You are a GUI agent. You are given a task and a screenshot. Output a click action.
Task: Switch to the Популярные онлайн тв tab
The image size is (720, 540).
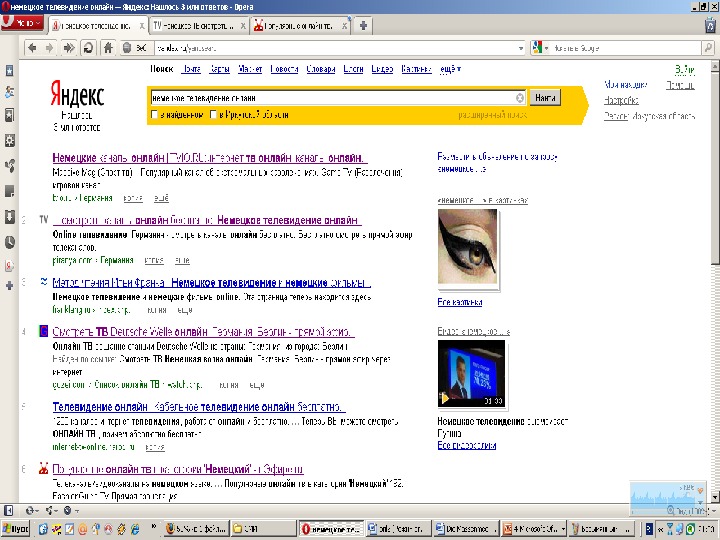click(x=300, y=26)
